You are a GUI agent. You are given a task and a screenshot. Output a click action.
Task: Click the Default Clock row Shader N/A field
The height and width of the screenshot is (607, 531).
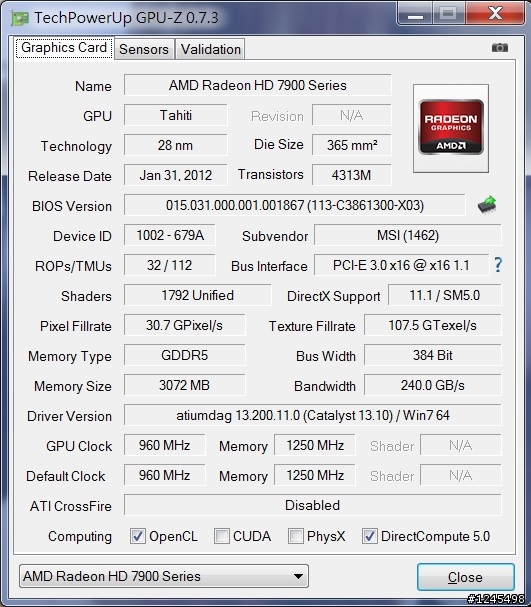coord(461,475)
